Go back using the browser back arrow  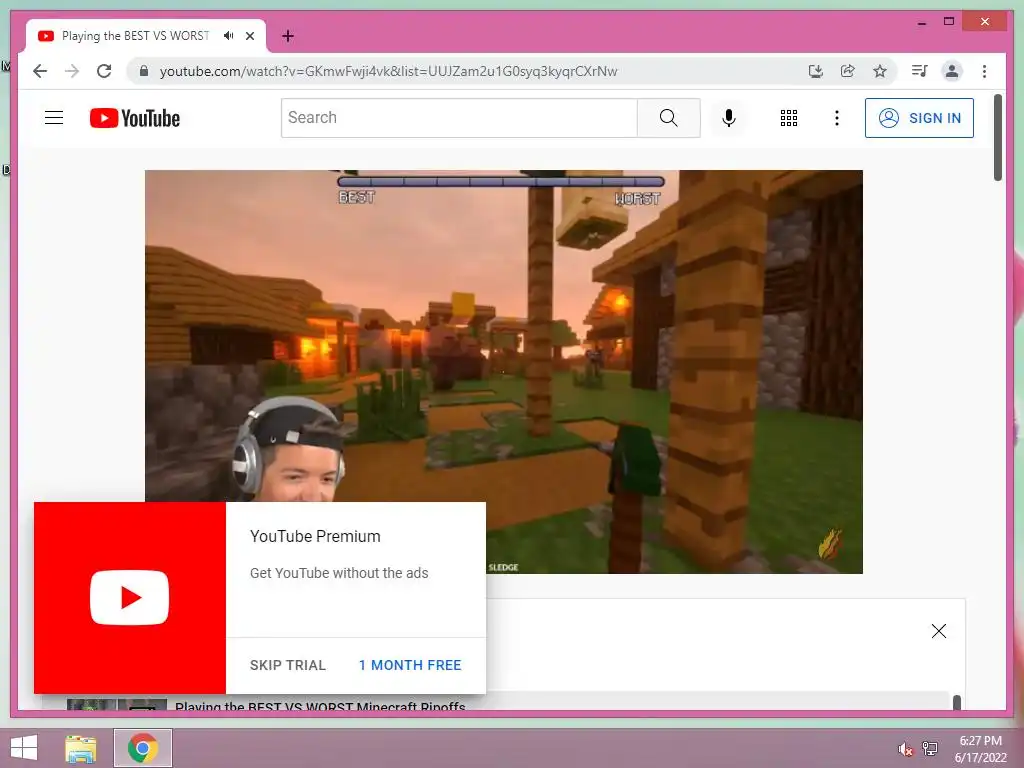(x=40, y=71)
